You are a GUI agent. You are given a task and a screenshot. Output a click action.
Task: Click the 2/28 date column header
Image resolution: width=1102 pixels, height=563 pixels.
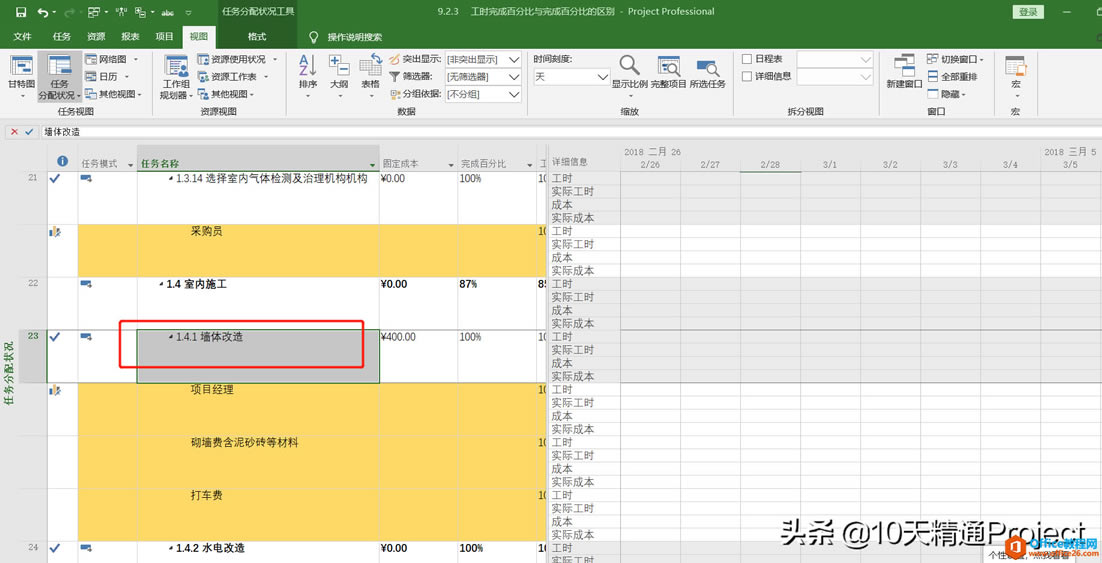(x=770, y=164)
